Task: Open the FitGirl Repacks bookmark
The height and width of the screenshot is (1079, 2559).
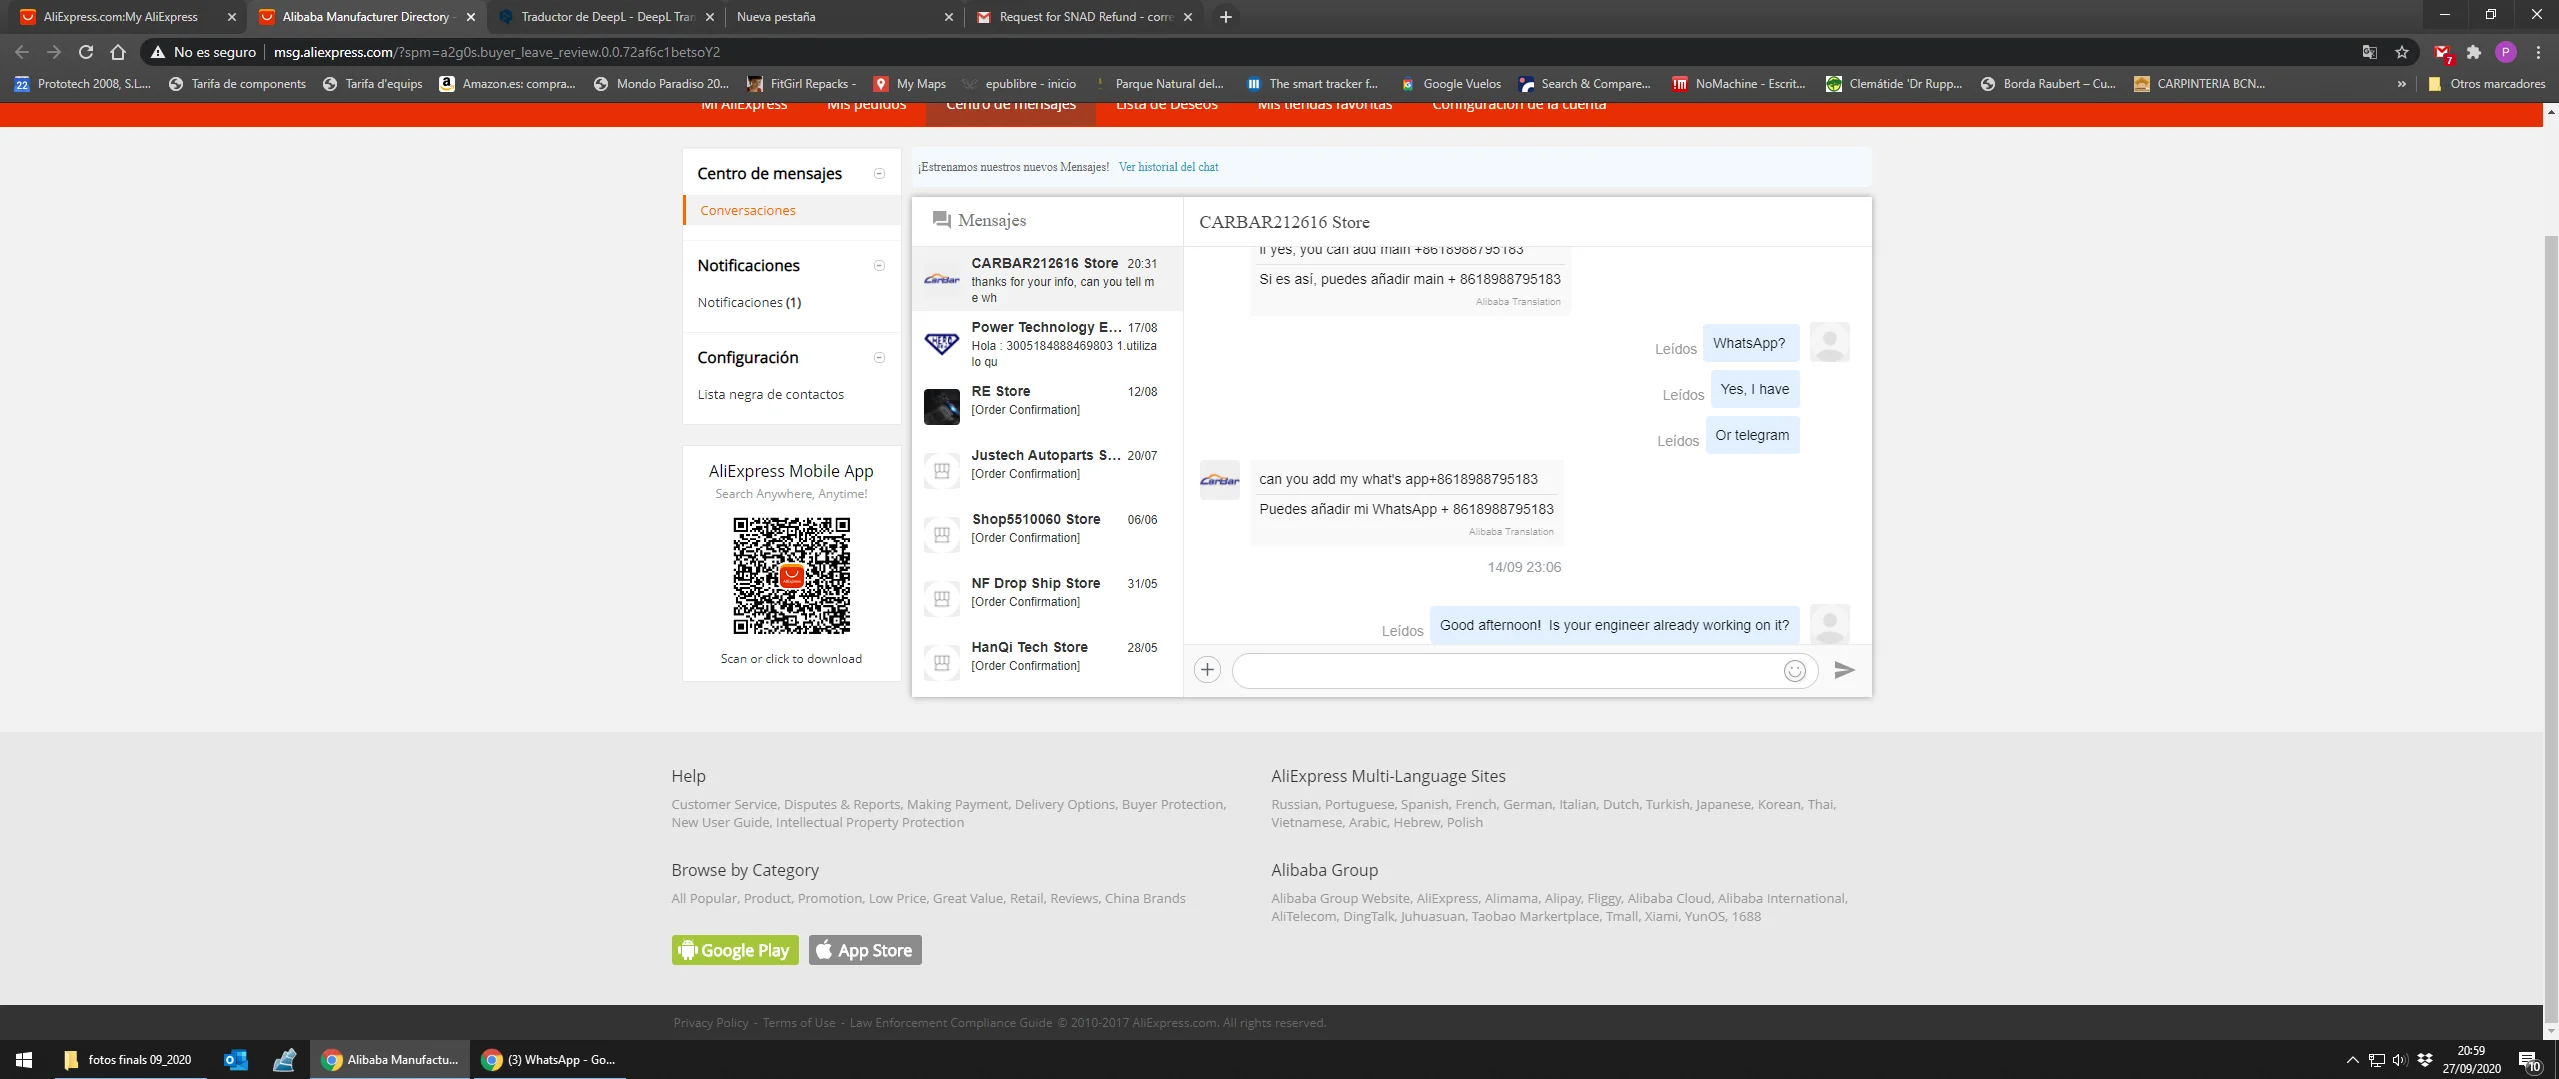Action: [802, 84]
